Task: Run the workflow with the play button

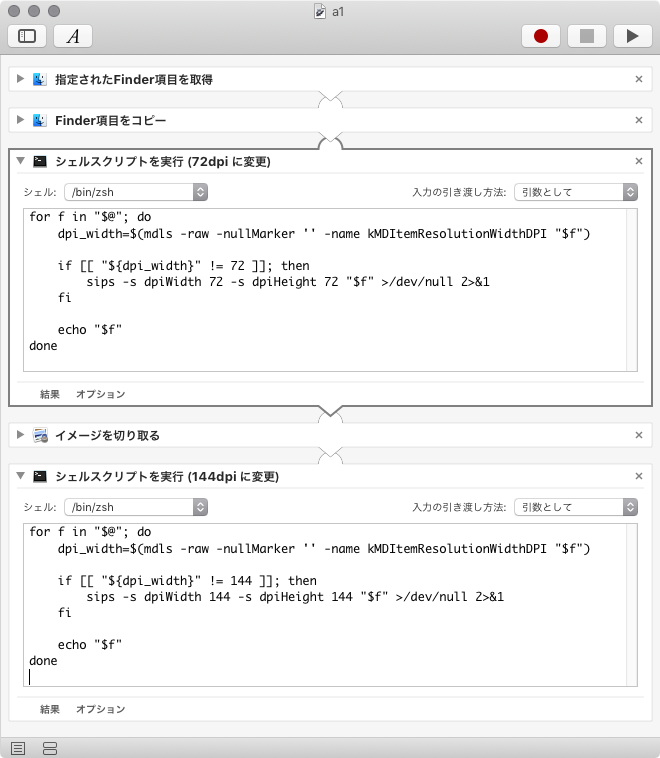Action: (x=632, y=36)
